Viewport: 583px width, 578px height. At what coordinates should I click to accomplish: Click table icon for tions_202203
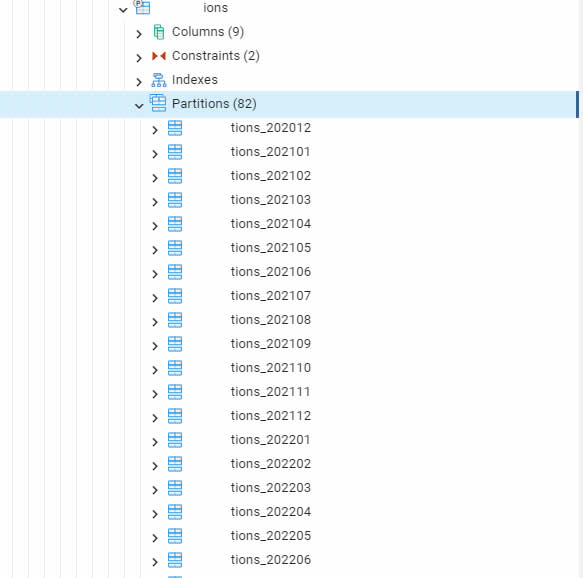pos(175,488)
